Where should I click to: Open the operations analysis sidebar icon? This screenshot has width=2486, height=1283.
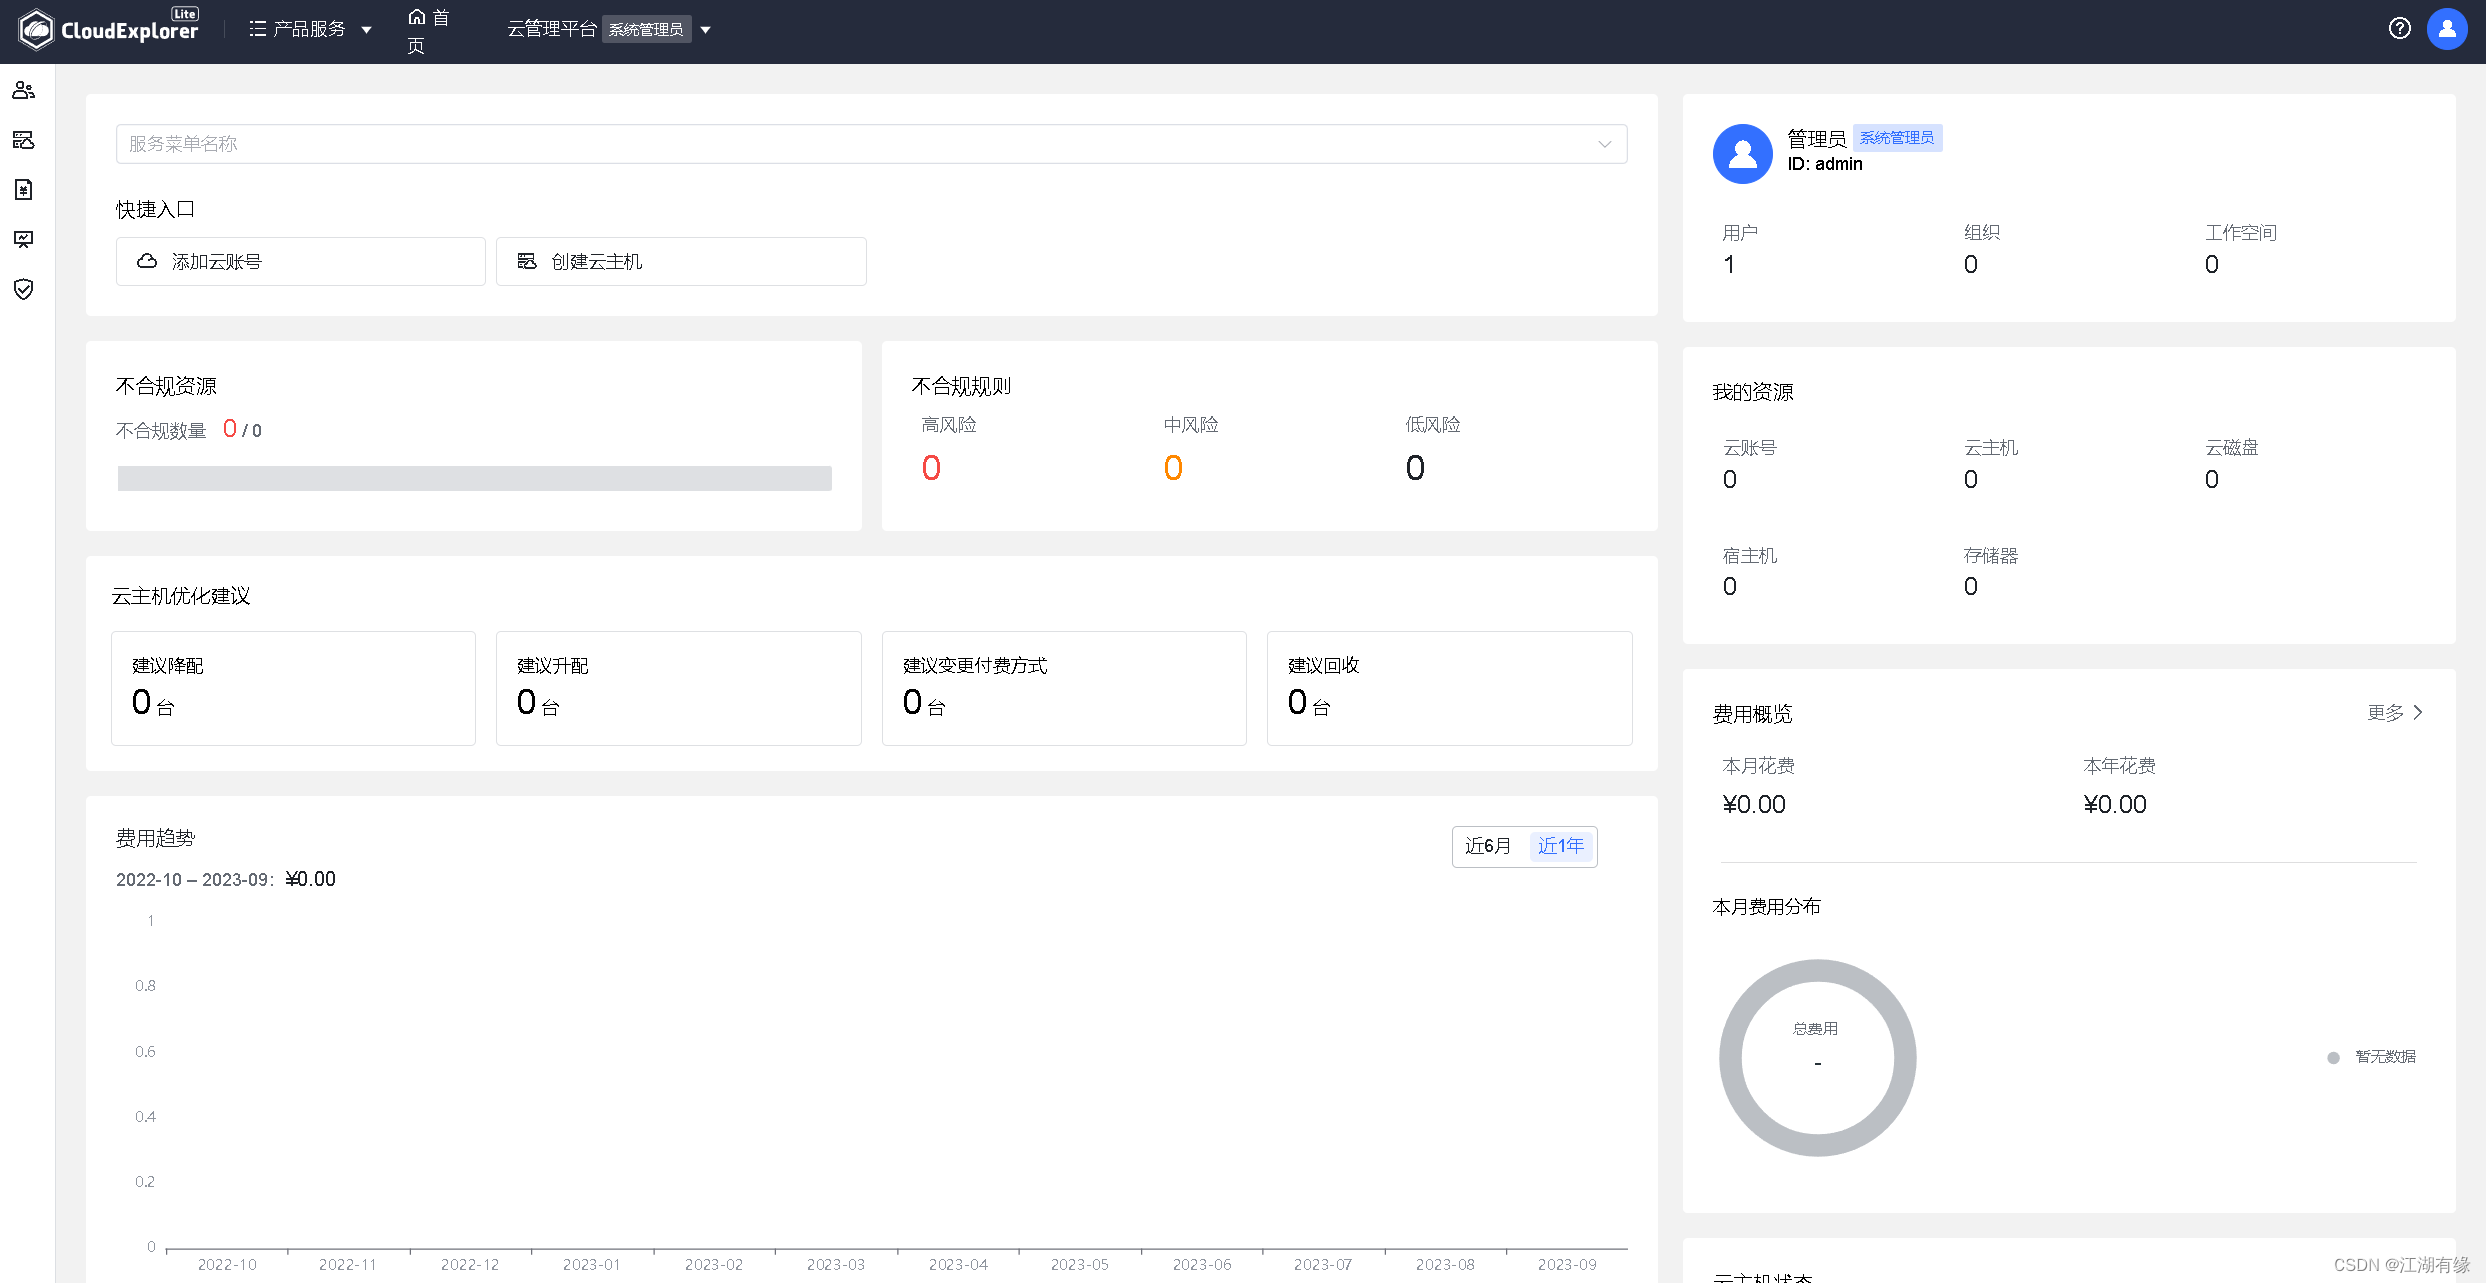24,240
